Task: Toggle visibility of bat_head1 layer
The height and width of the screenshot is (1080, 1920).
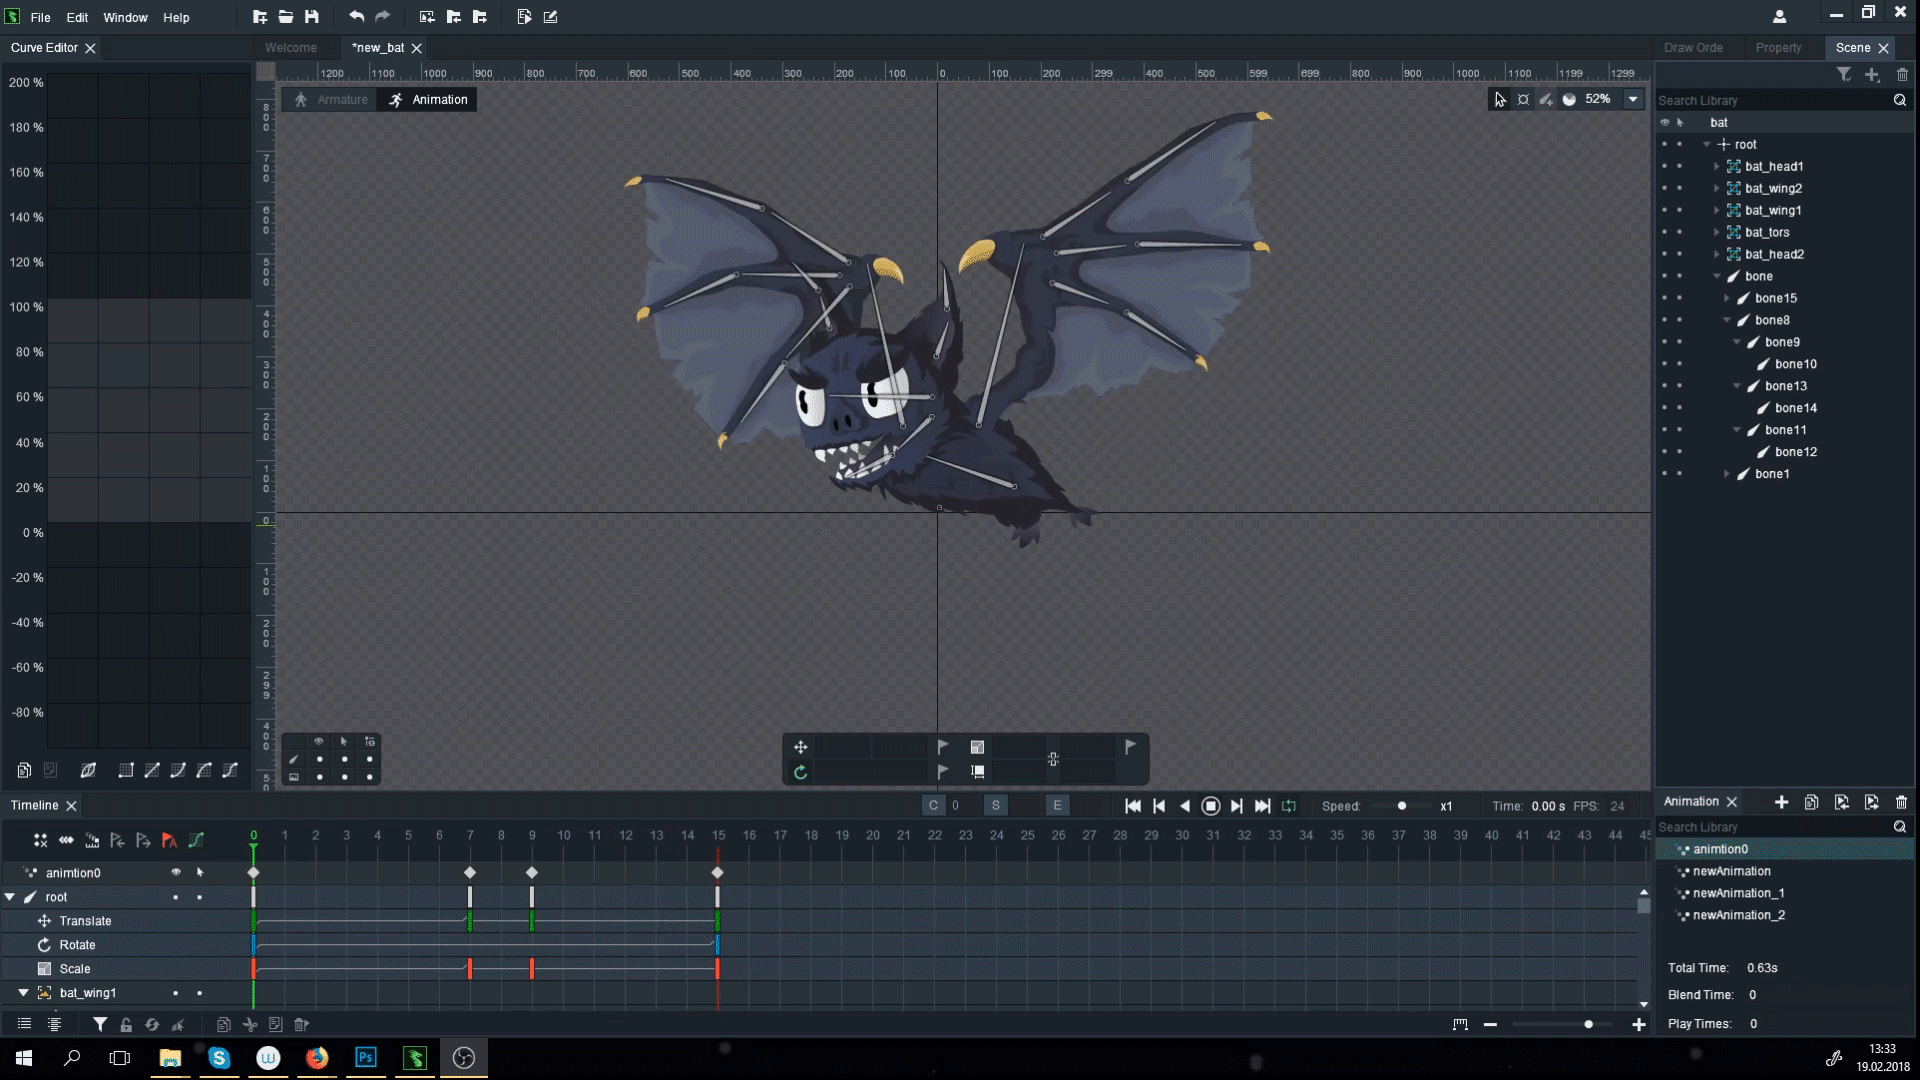Action: coord(1664,166)
